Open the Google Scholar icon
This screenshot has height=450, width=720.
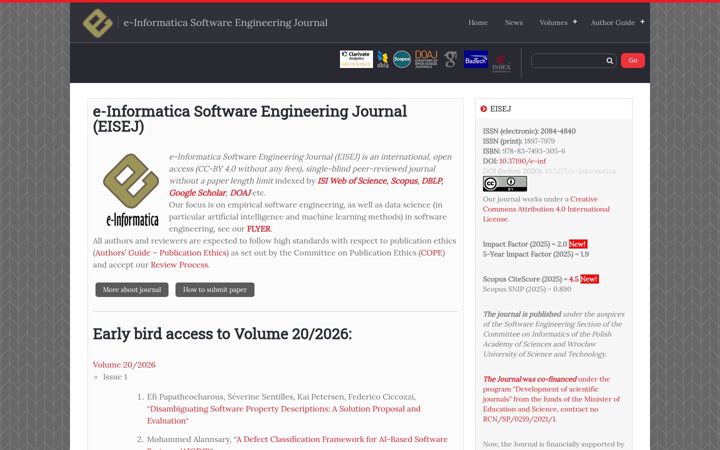click(x=450, y=59)
